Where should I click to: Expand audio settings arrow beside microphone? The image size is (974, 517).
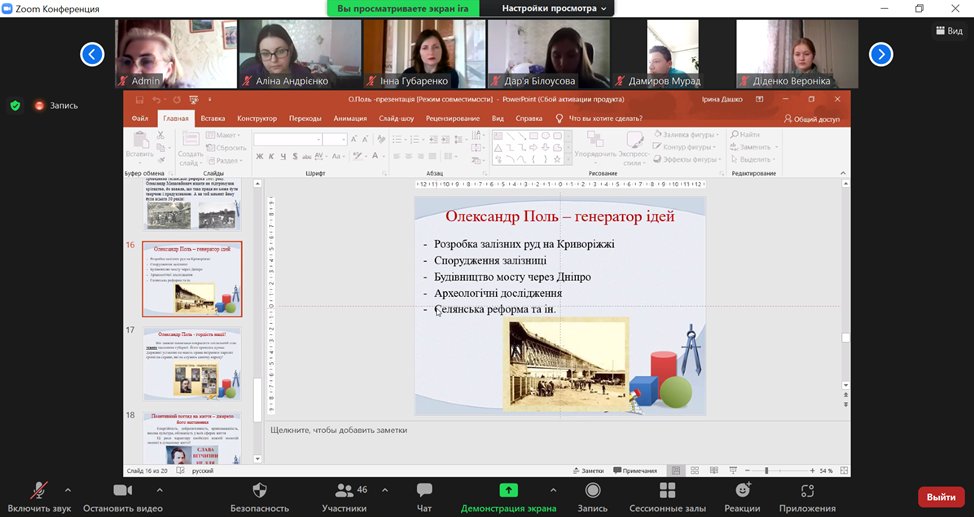click(68, 490)
